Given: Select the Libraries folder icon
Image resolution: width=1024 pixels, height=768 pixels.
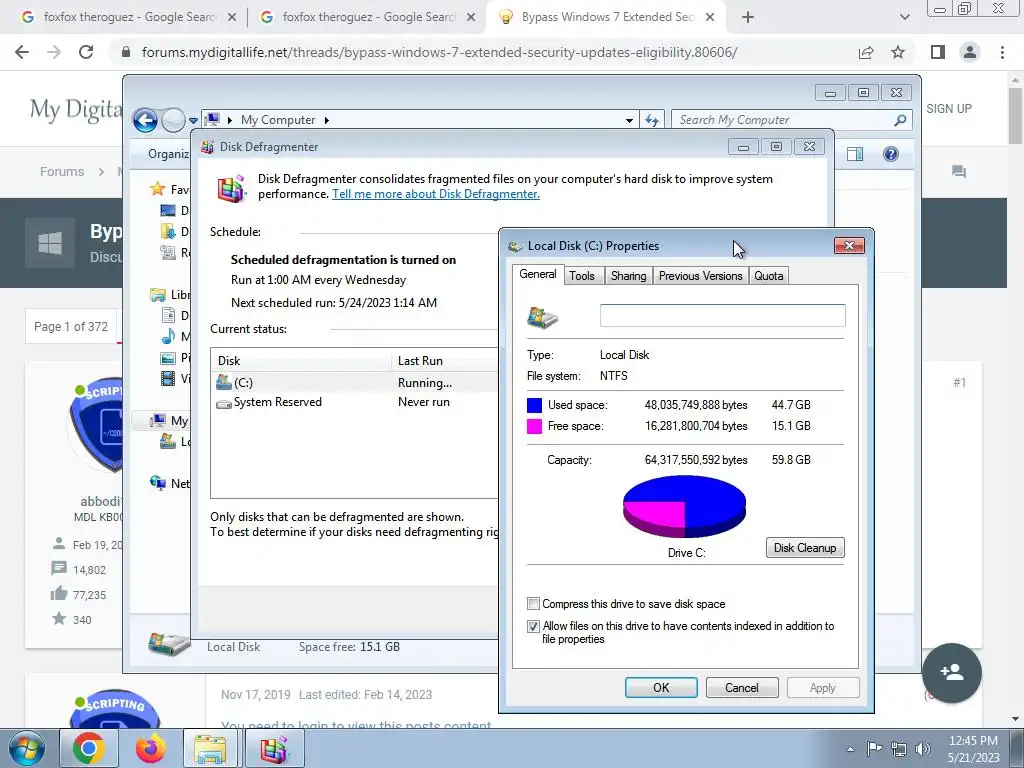Looking at the screenshot, I should 157,295.
